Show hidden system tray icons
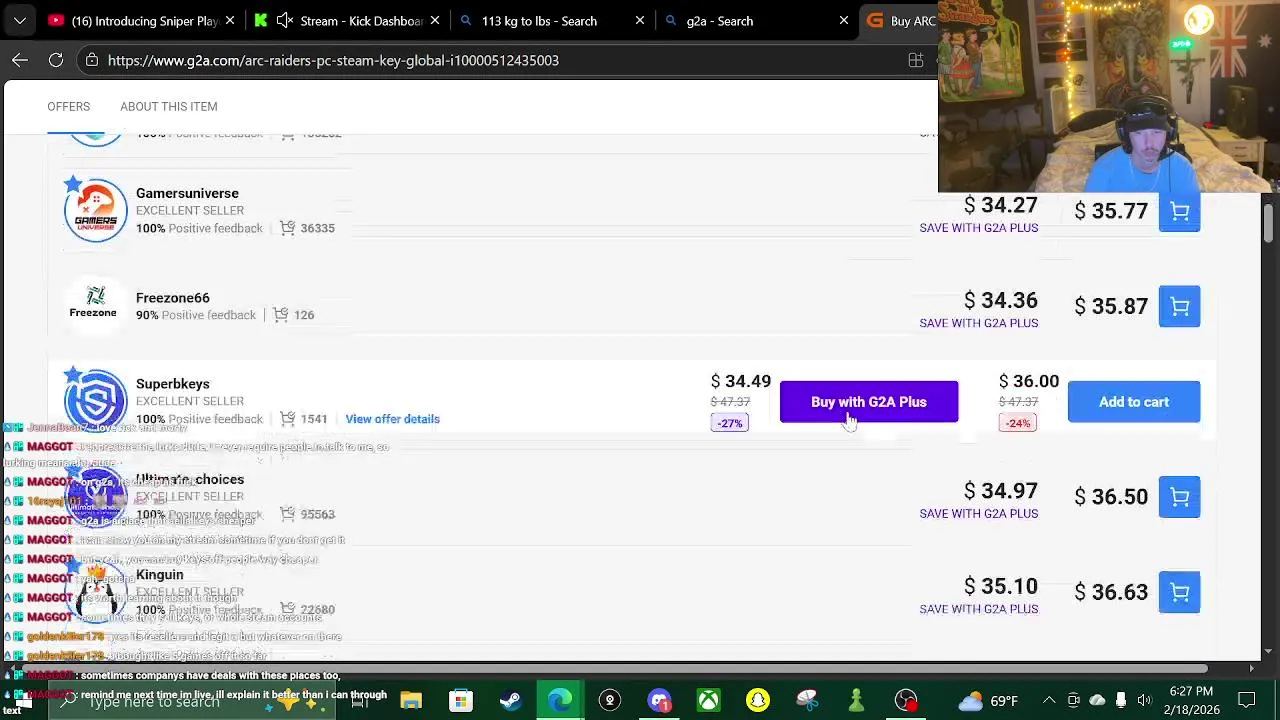This screenshot has height=720, width=1280. [1048, 700]
